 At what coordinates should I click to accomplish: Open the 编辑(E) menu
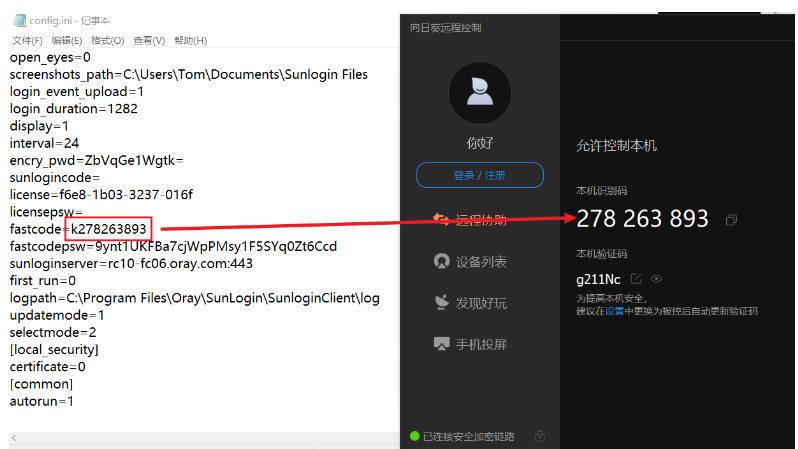pyautogui.click(x=67, y=40)
